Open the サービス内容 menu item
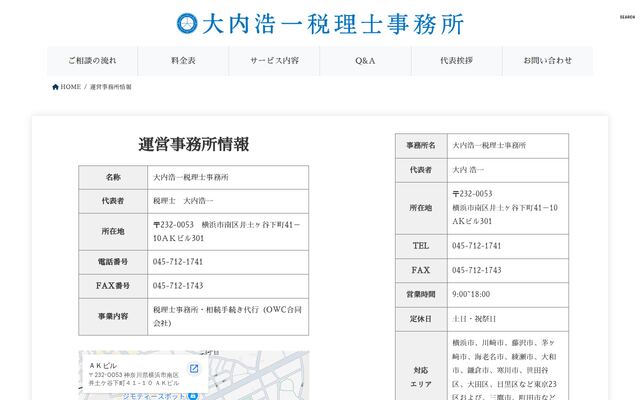The width and height of the screenshot is (640, 400). tap(274, 61)
